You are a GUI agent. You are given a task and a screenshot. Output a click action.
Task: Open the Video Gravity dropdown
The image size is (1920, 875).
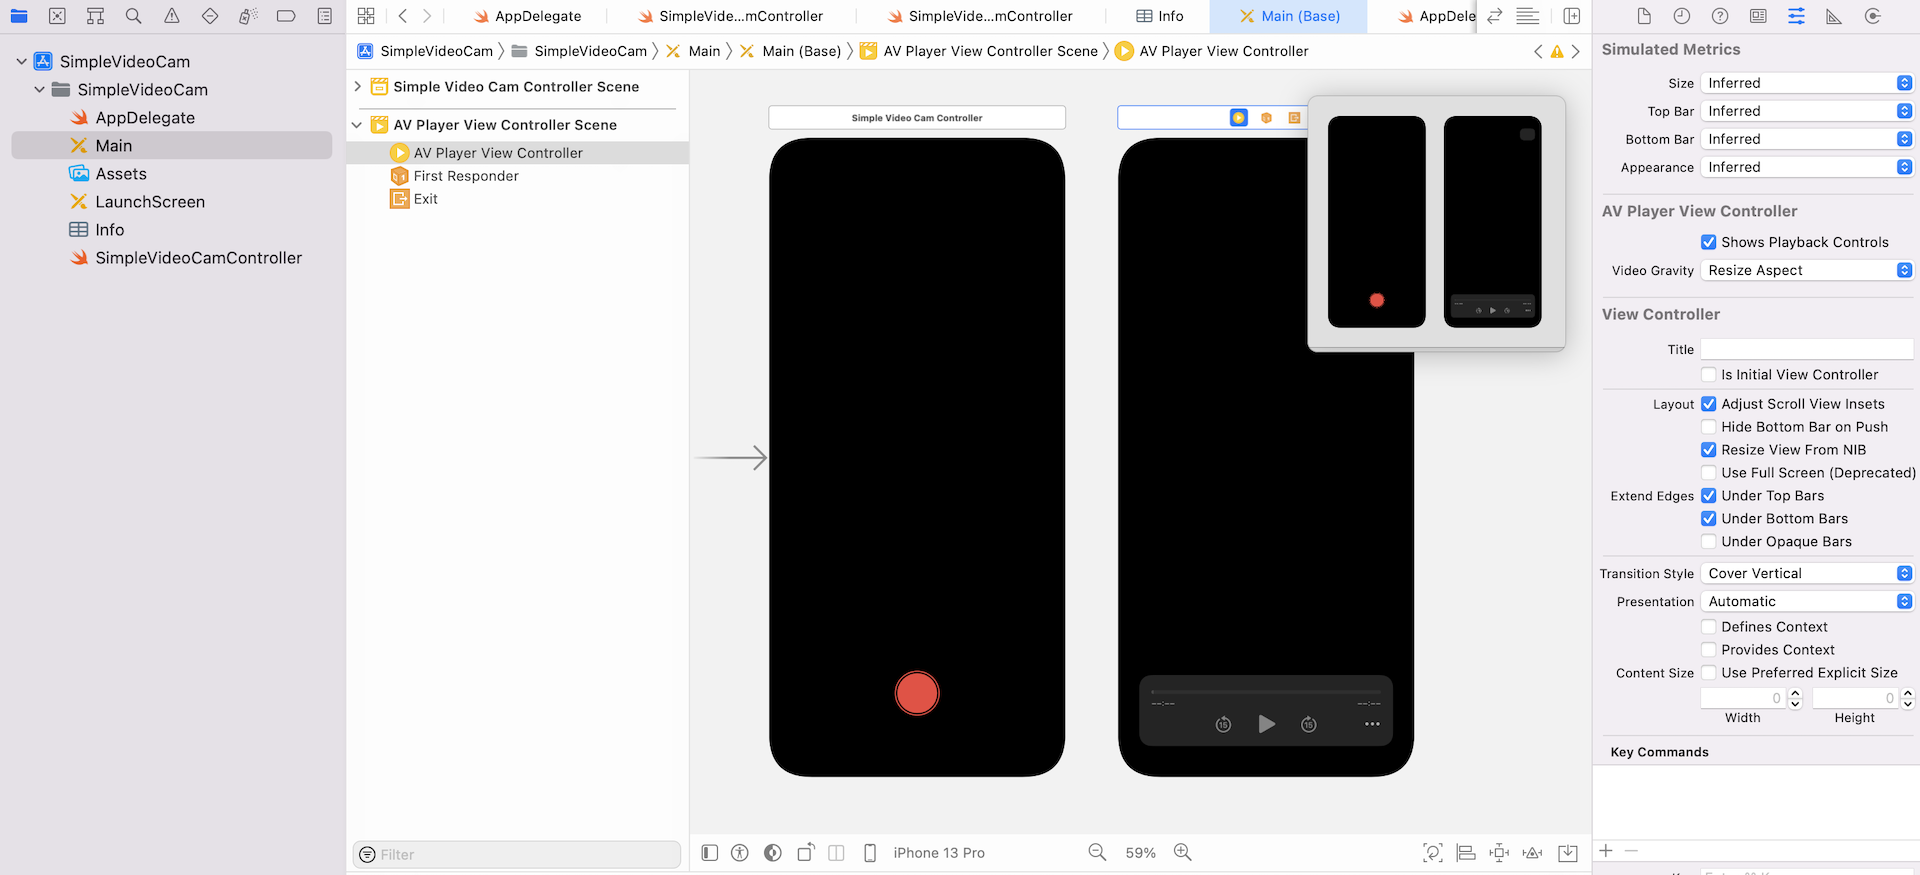coord(1806,271)
